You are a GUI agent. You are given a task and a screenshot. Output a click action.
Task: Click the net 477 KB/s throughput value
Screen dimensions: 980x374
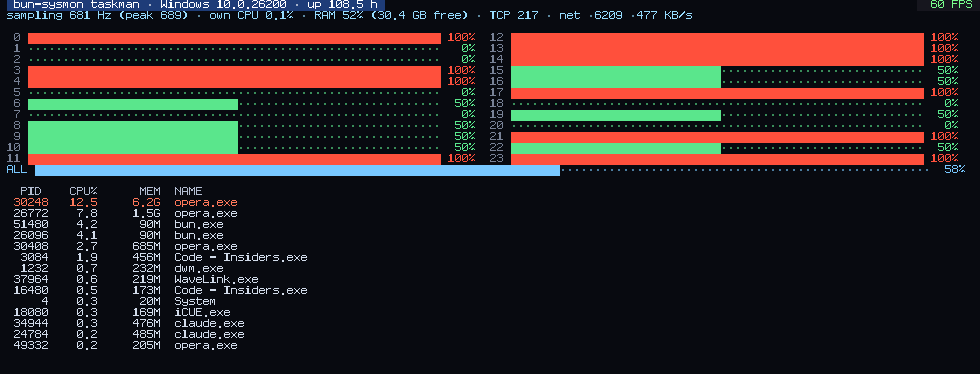664,16
